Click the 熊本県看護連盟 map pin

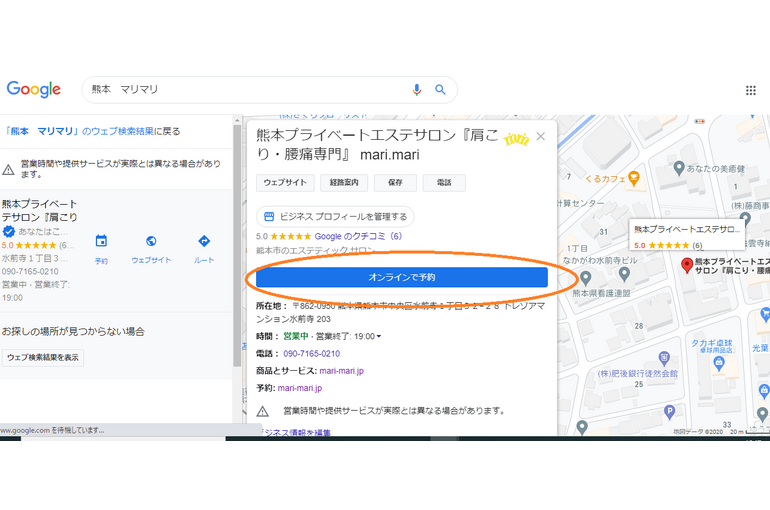(585, 278)
